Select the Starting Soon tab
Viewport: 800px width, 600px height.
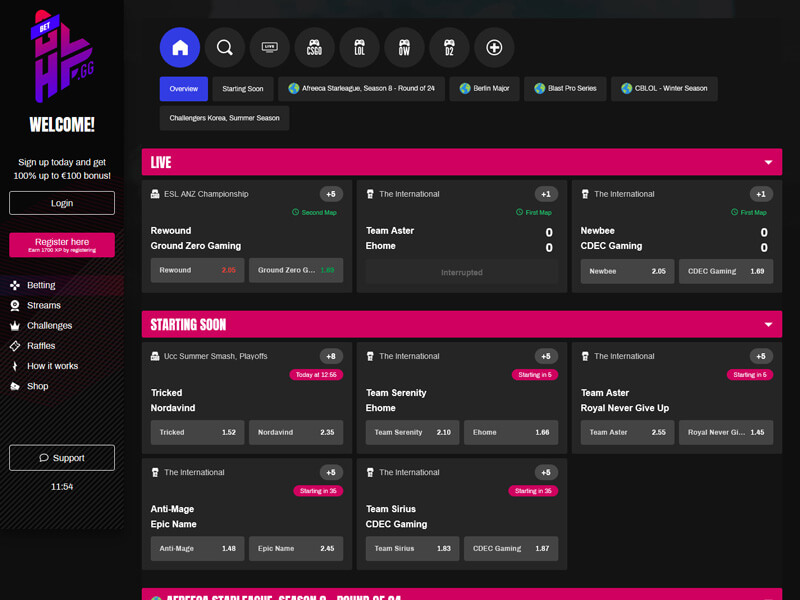[243, 89]
